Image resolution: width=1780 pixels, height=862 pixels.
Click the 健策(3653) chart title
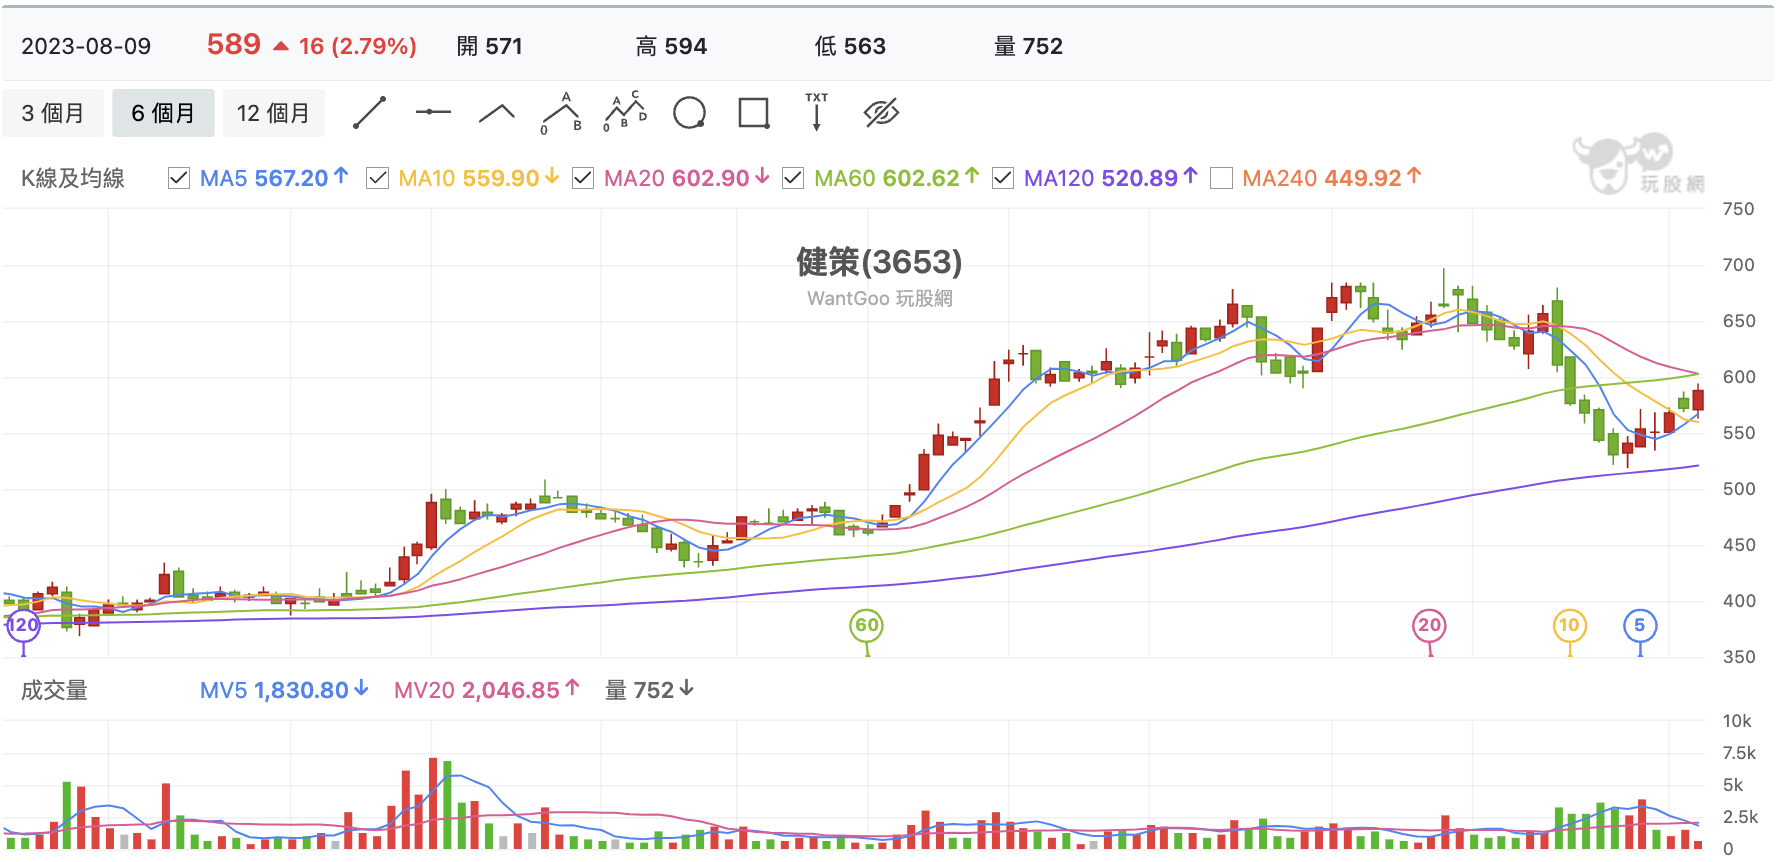click(879, 262)
